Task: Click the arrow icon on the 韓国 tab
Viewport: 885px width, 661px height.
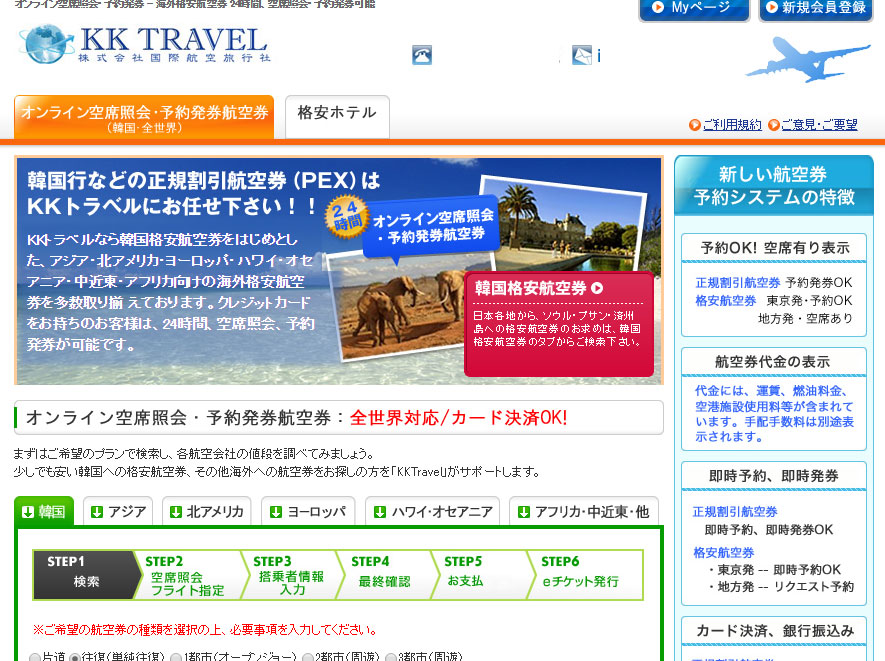Action: (28, 512)
